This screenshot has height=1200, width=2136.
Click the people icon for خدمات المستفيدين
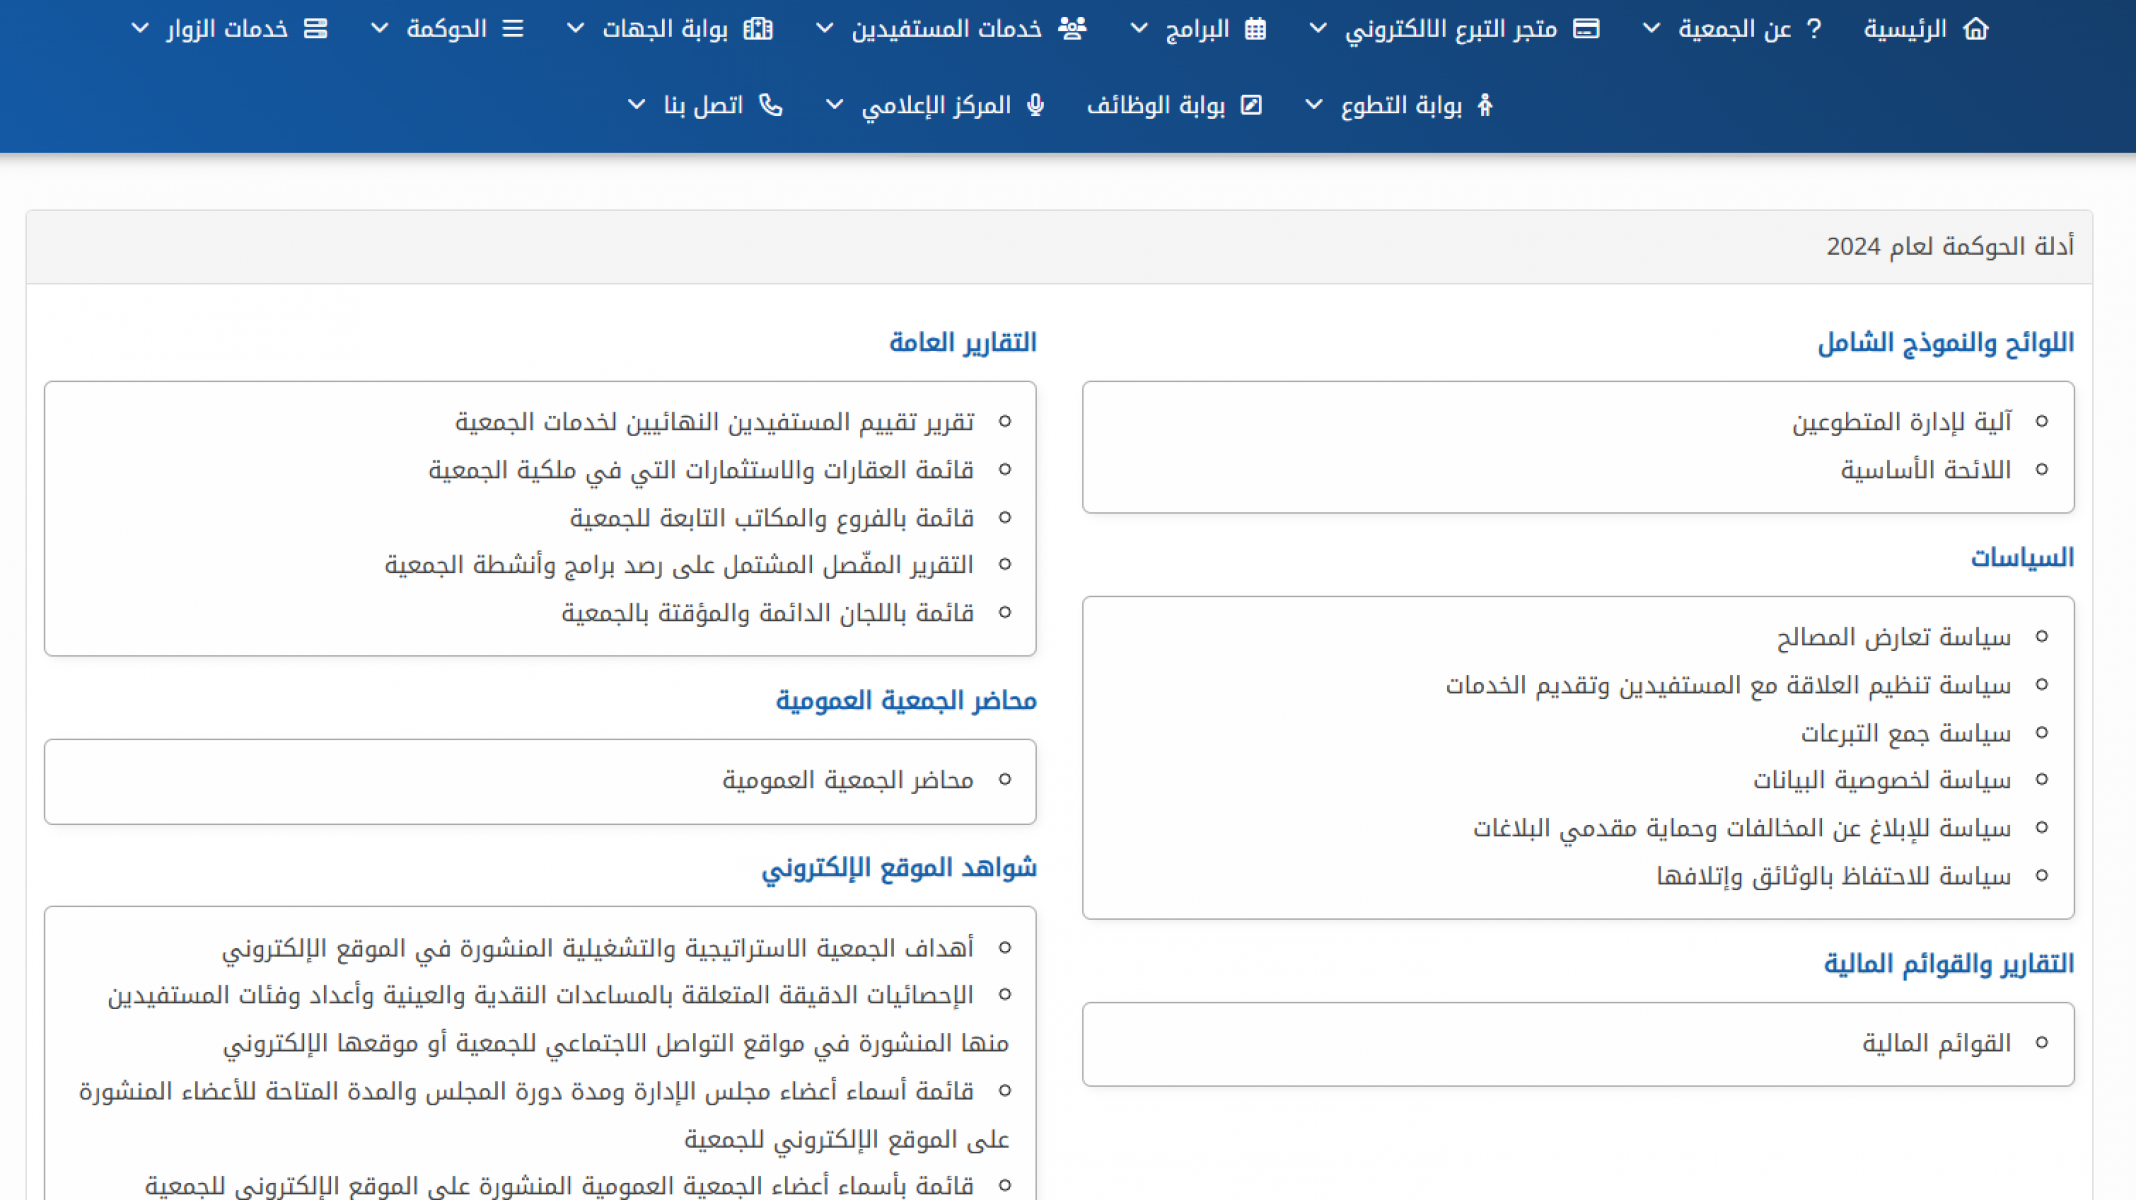[x=1072, y=29]
